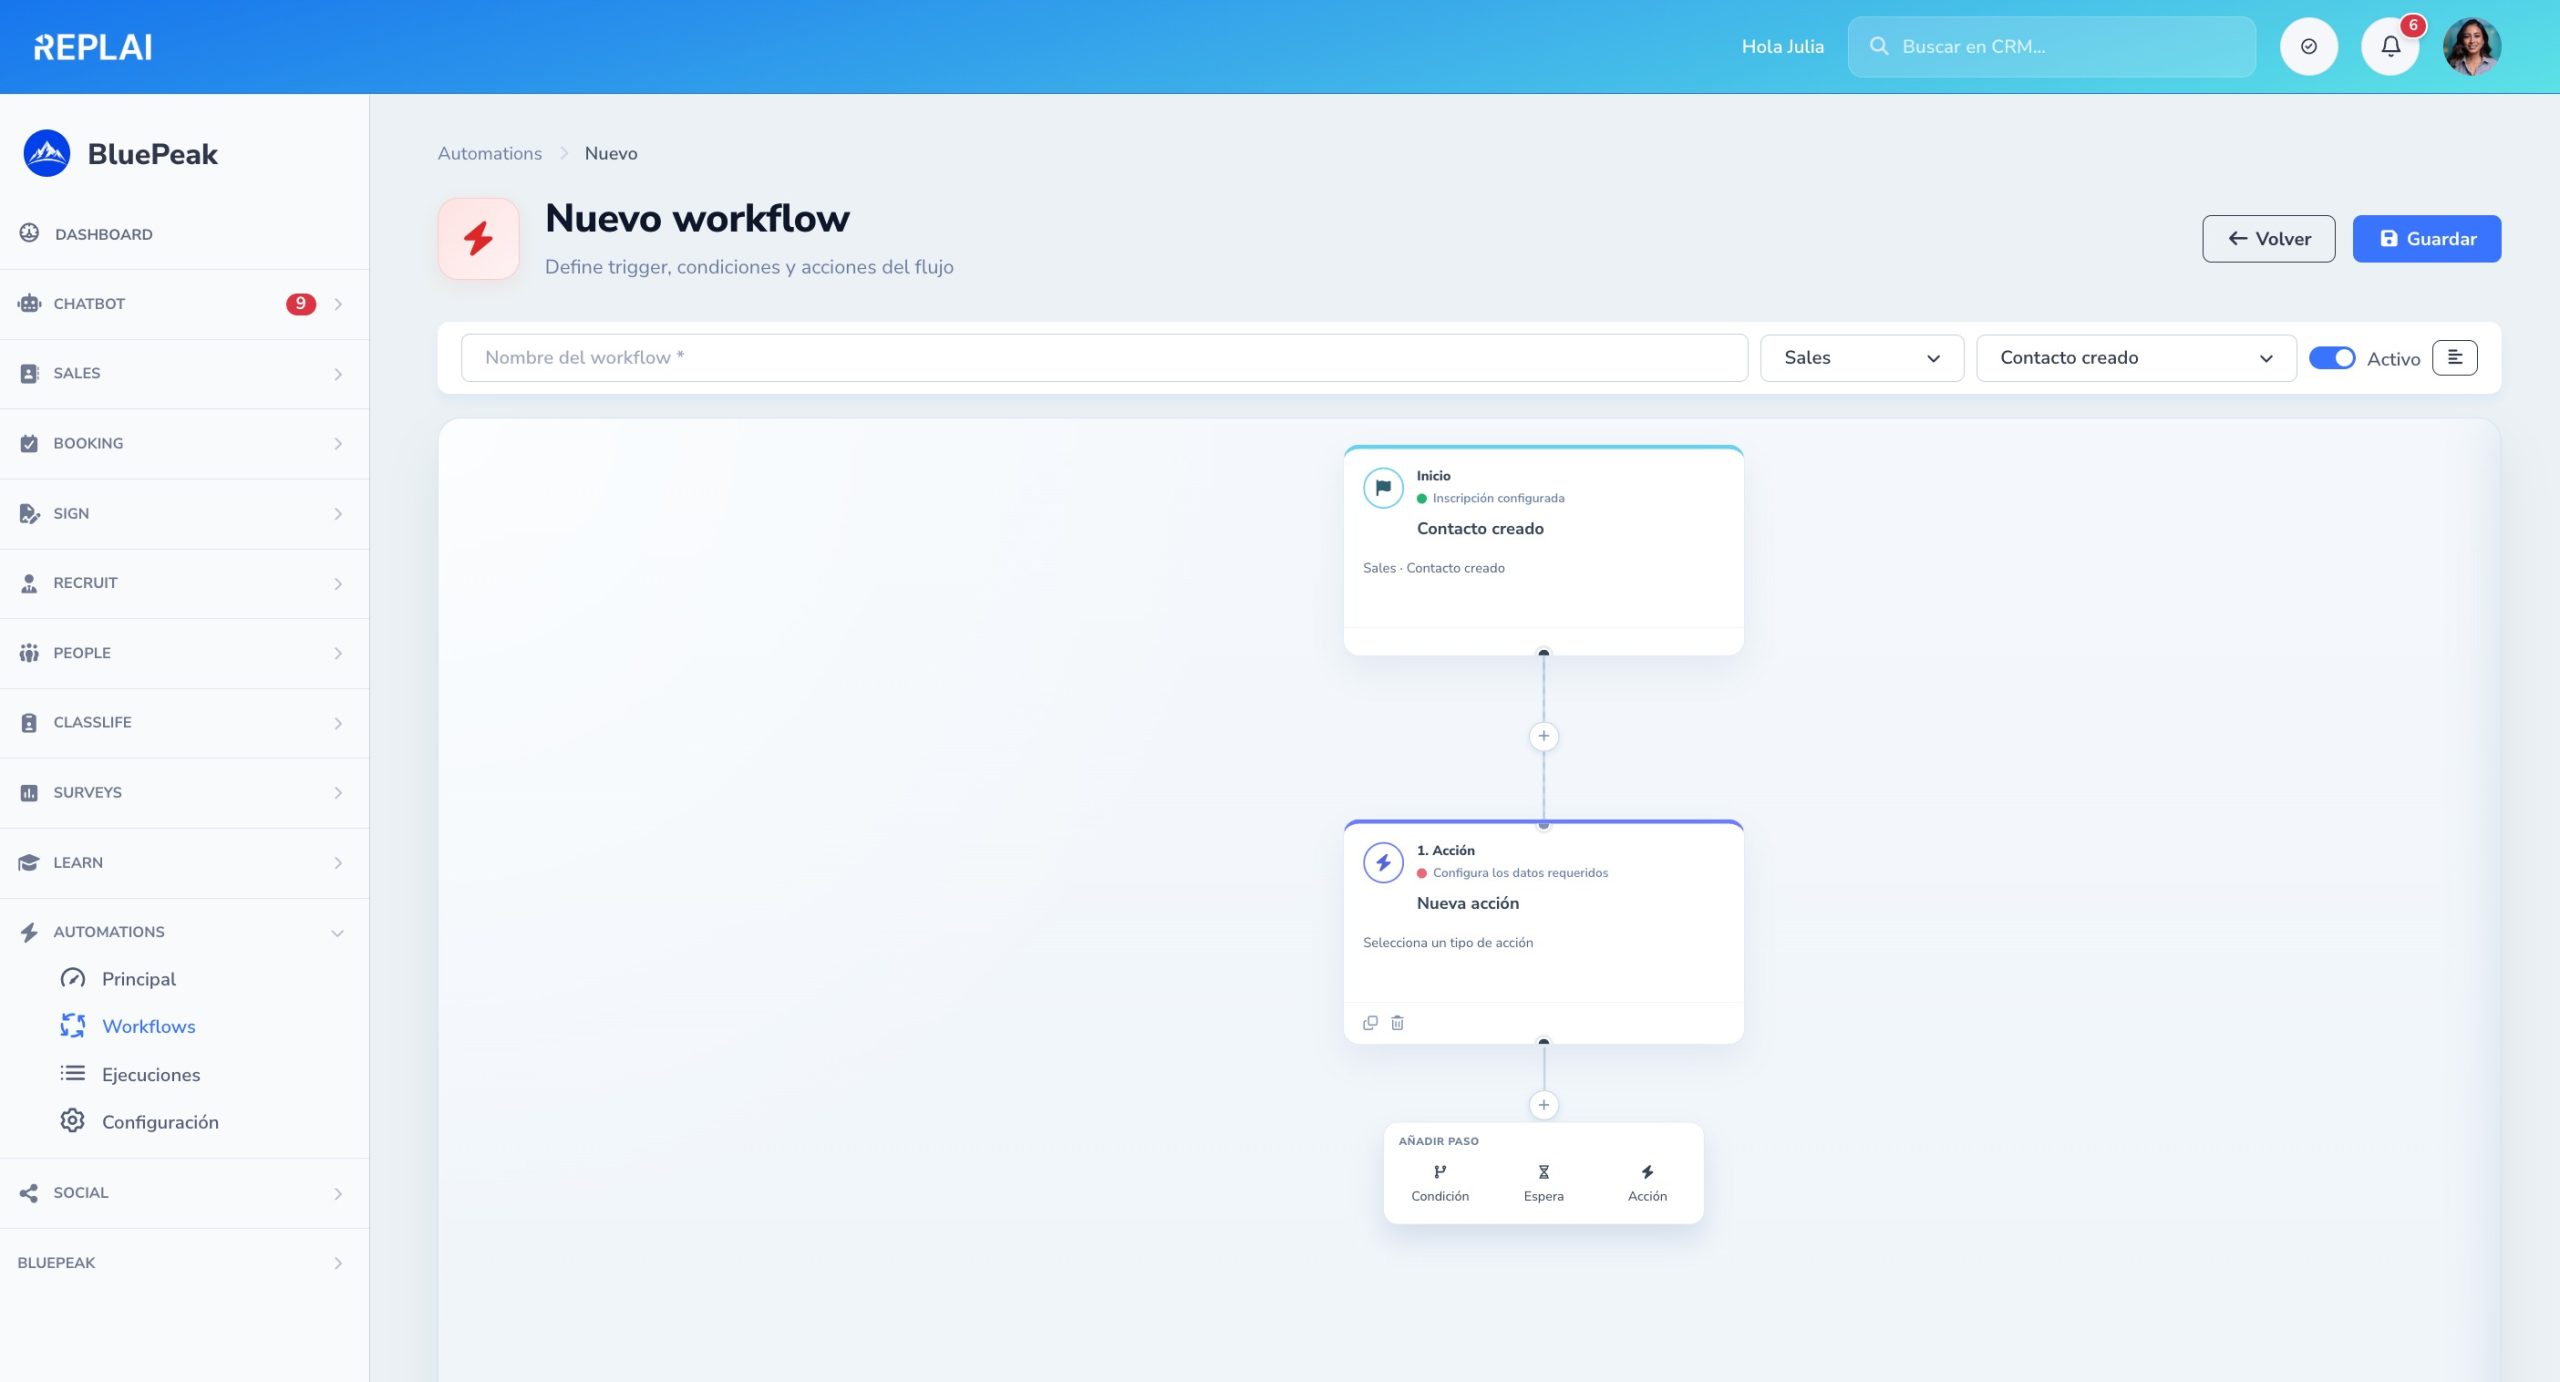
Task: Delete the Nueva acción step with trash icon
Action: 1397,1022
